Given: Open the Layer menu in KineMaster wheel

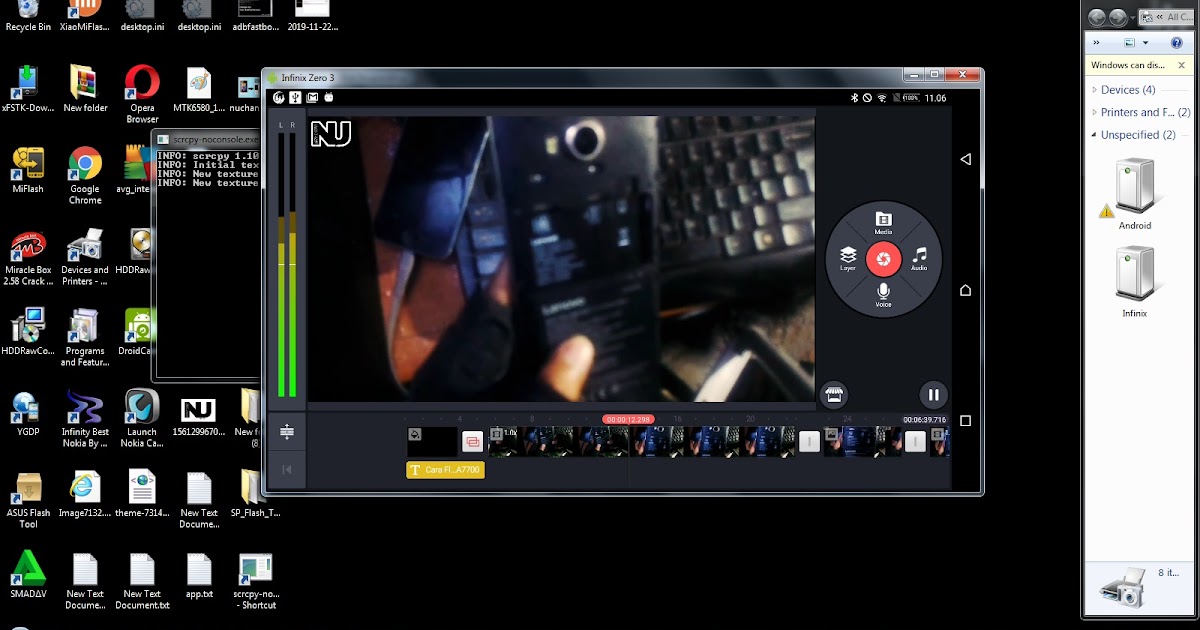Looking at the screenshot, I should click(x=847, y=260).
